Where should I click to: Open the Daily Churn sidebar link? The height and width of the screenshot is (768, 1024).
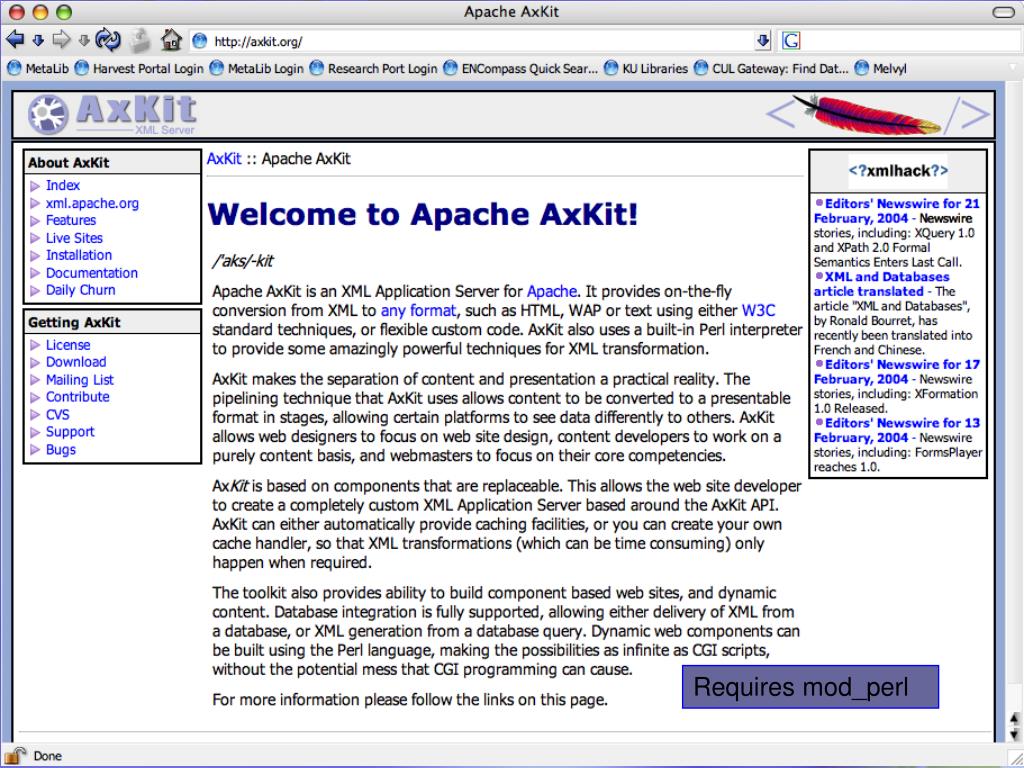point(80,290)
